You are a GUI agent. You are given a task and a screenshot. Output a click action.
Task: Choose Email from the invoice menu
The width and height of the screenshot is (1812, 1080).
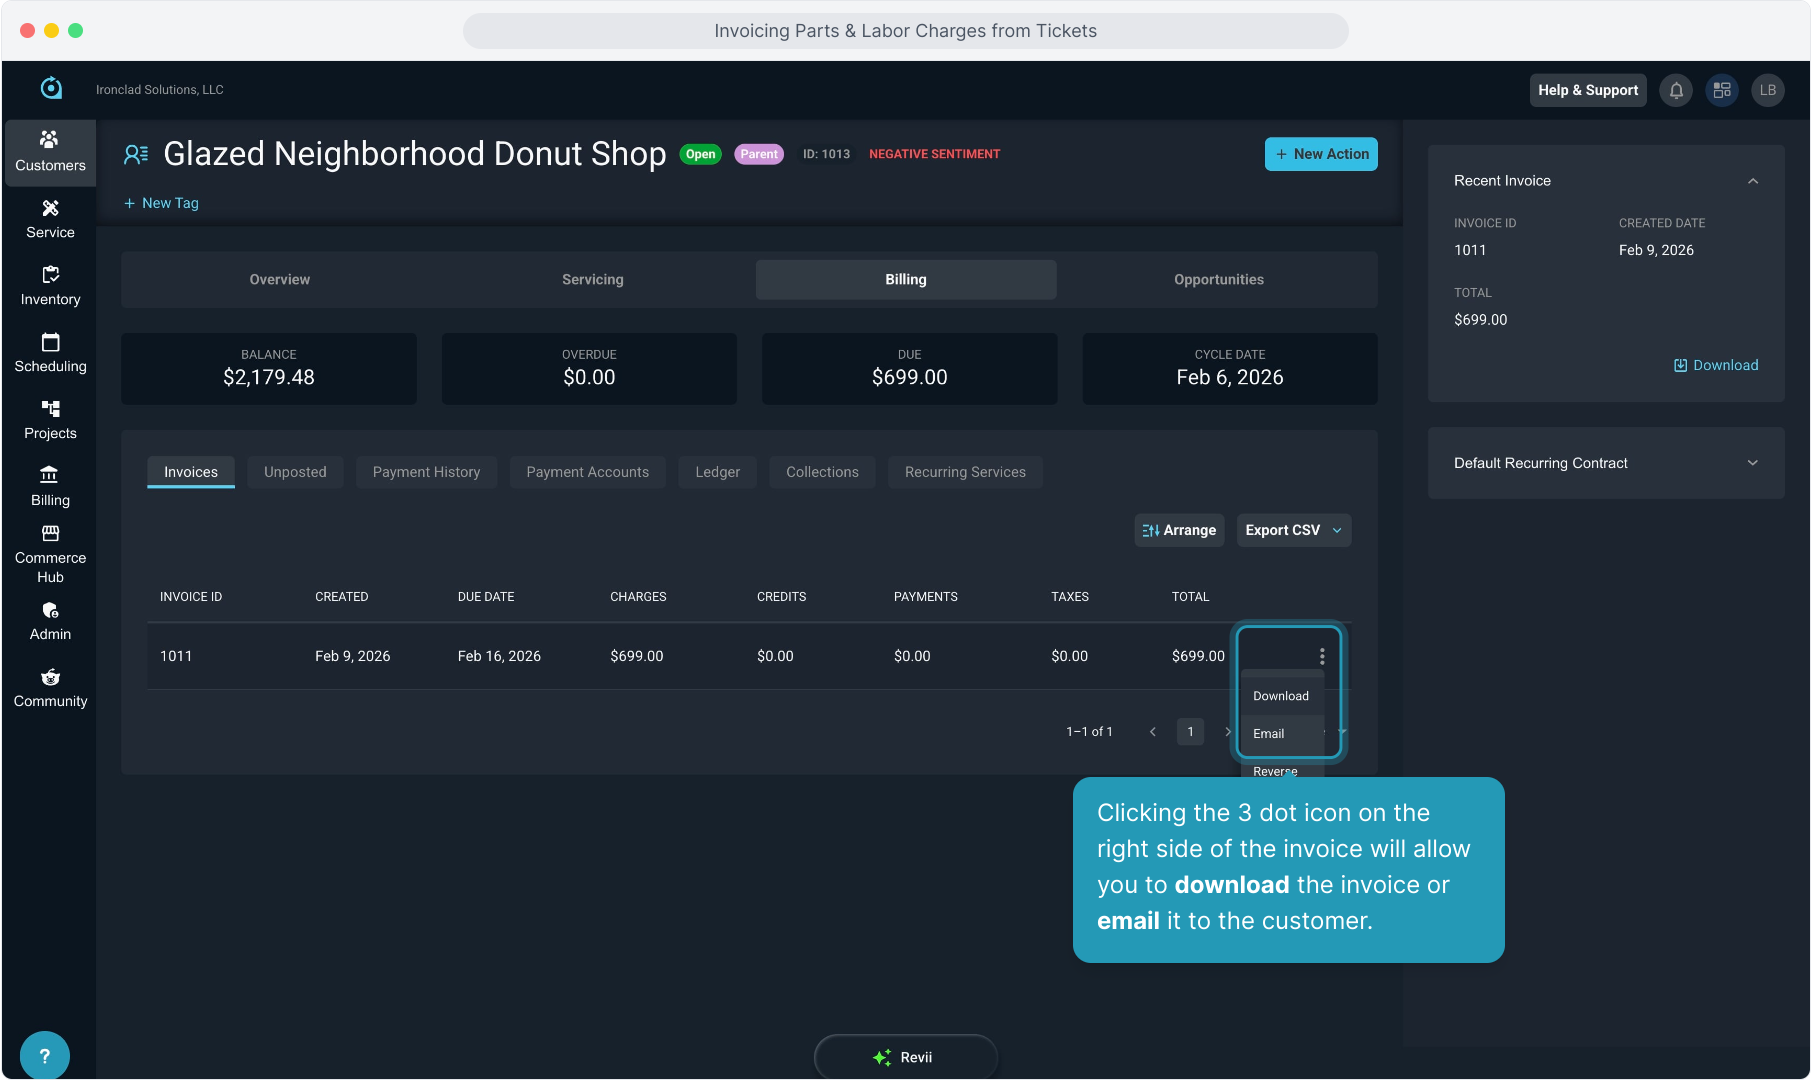(1268, 734)
